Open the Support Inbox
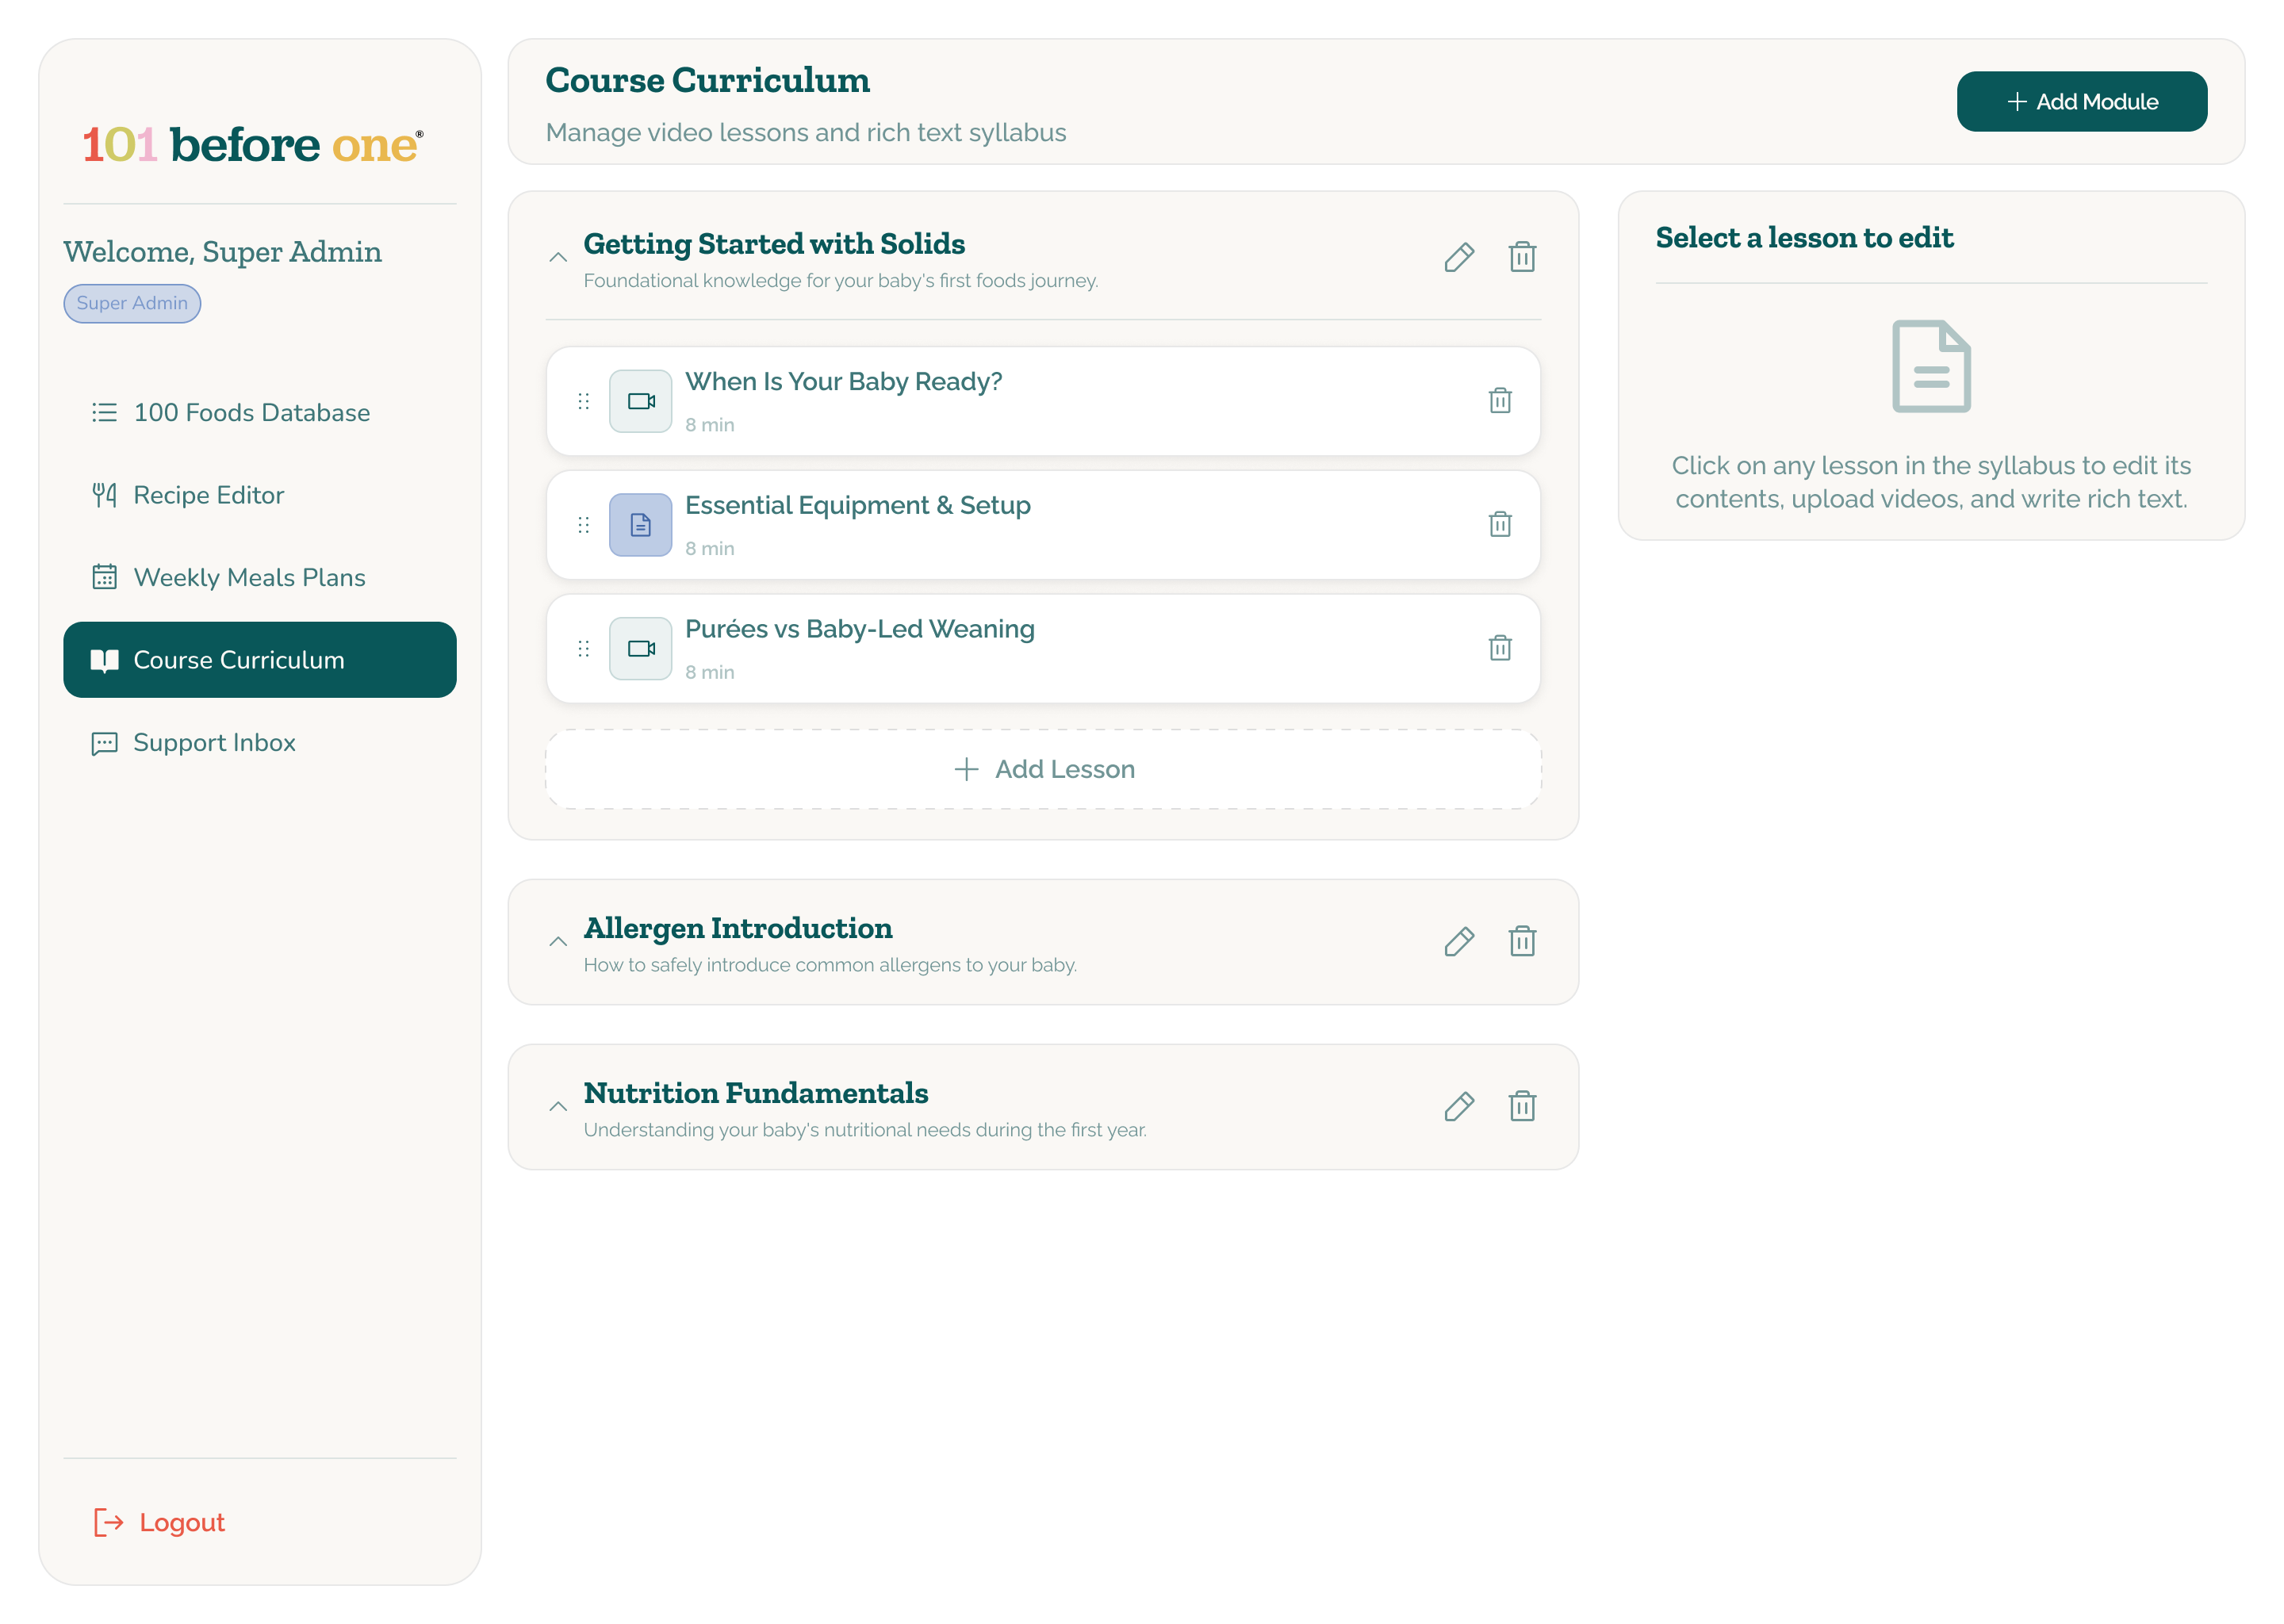 (260, 743)
